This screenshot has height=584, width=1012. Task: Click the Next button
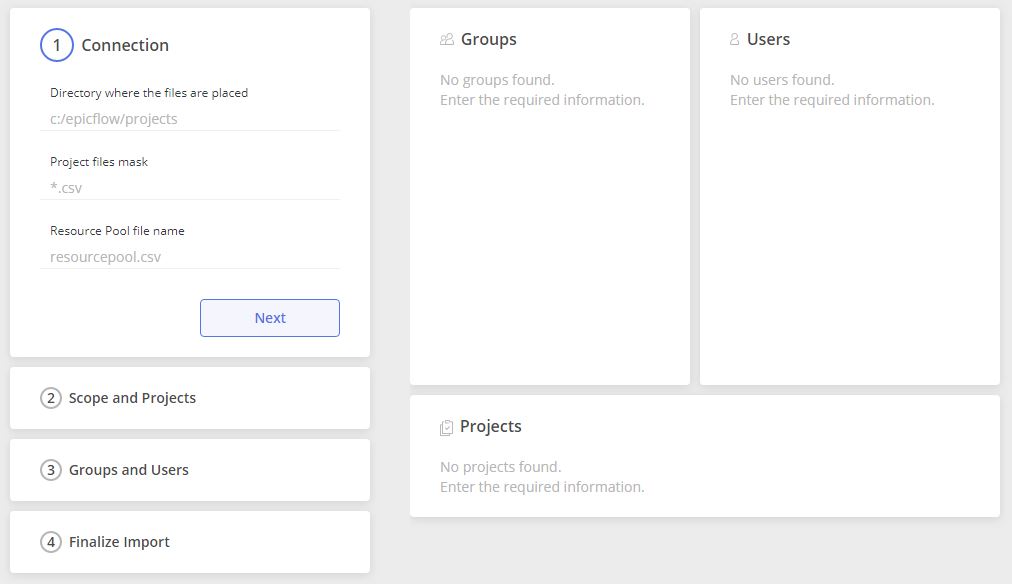(x=270, y=317)
